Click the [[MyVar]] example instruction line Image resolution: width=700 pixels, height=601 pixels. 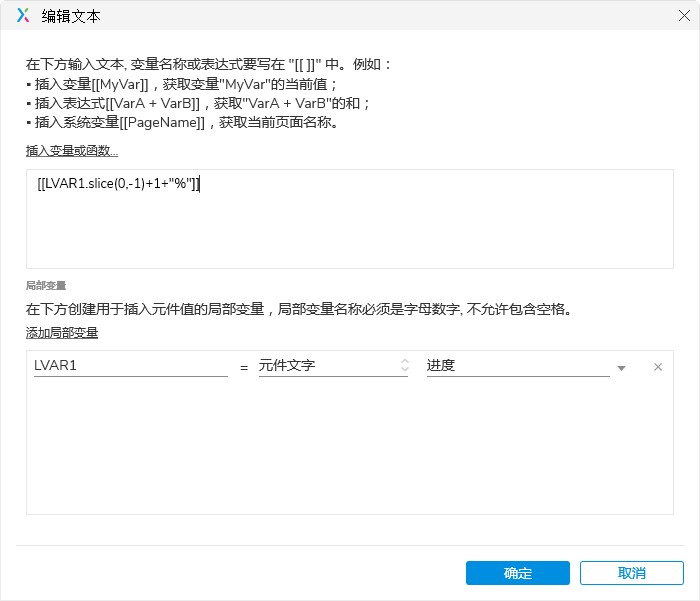pyautogui.click(x=181, y=84)
